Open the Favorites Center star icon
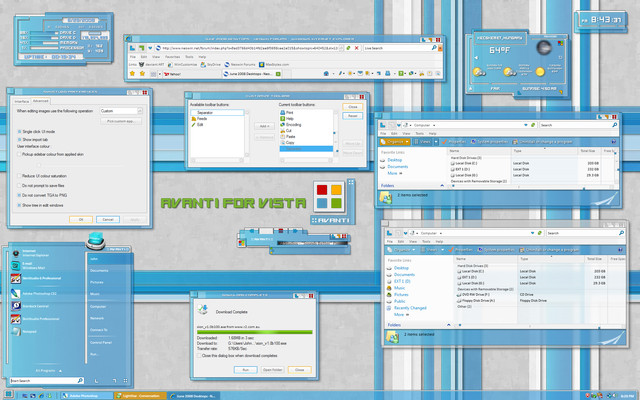The image size is (640, 400). pos(132,73)
